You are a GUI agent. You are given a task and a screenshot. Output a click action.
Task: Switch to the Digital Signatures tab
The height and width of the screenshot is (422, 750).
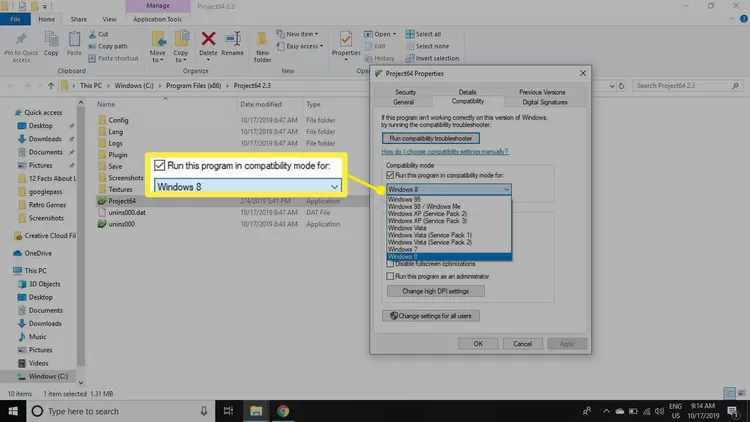544,102
